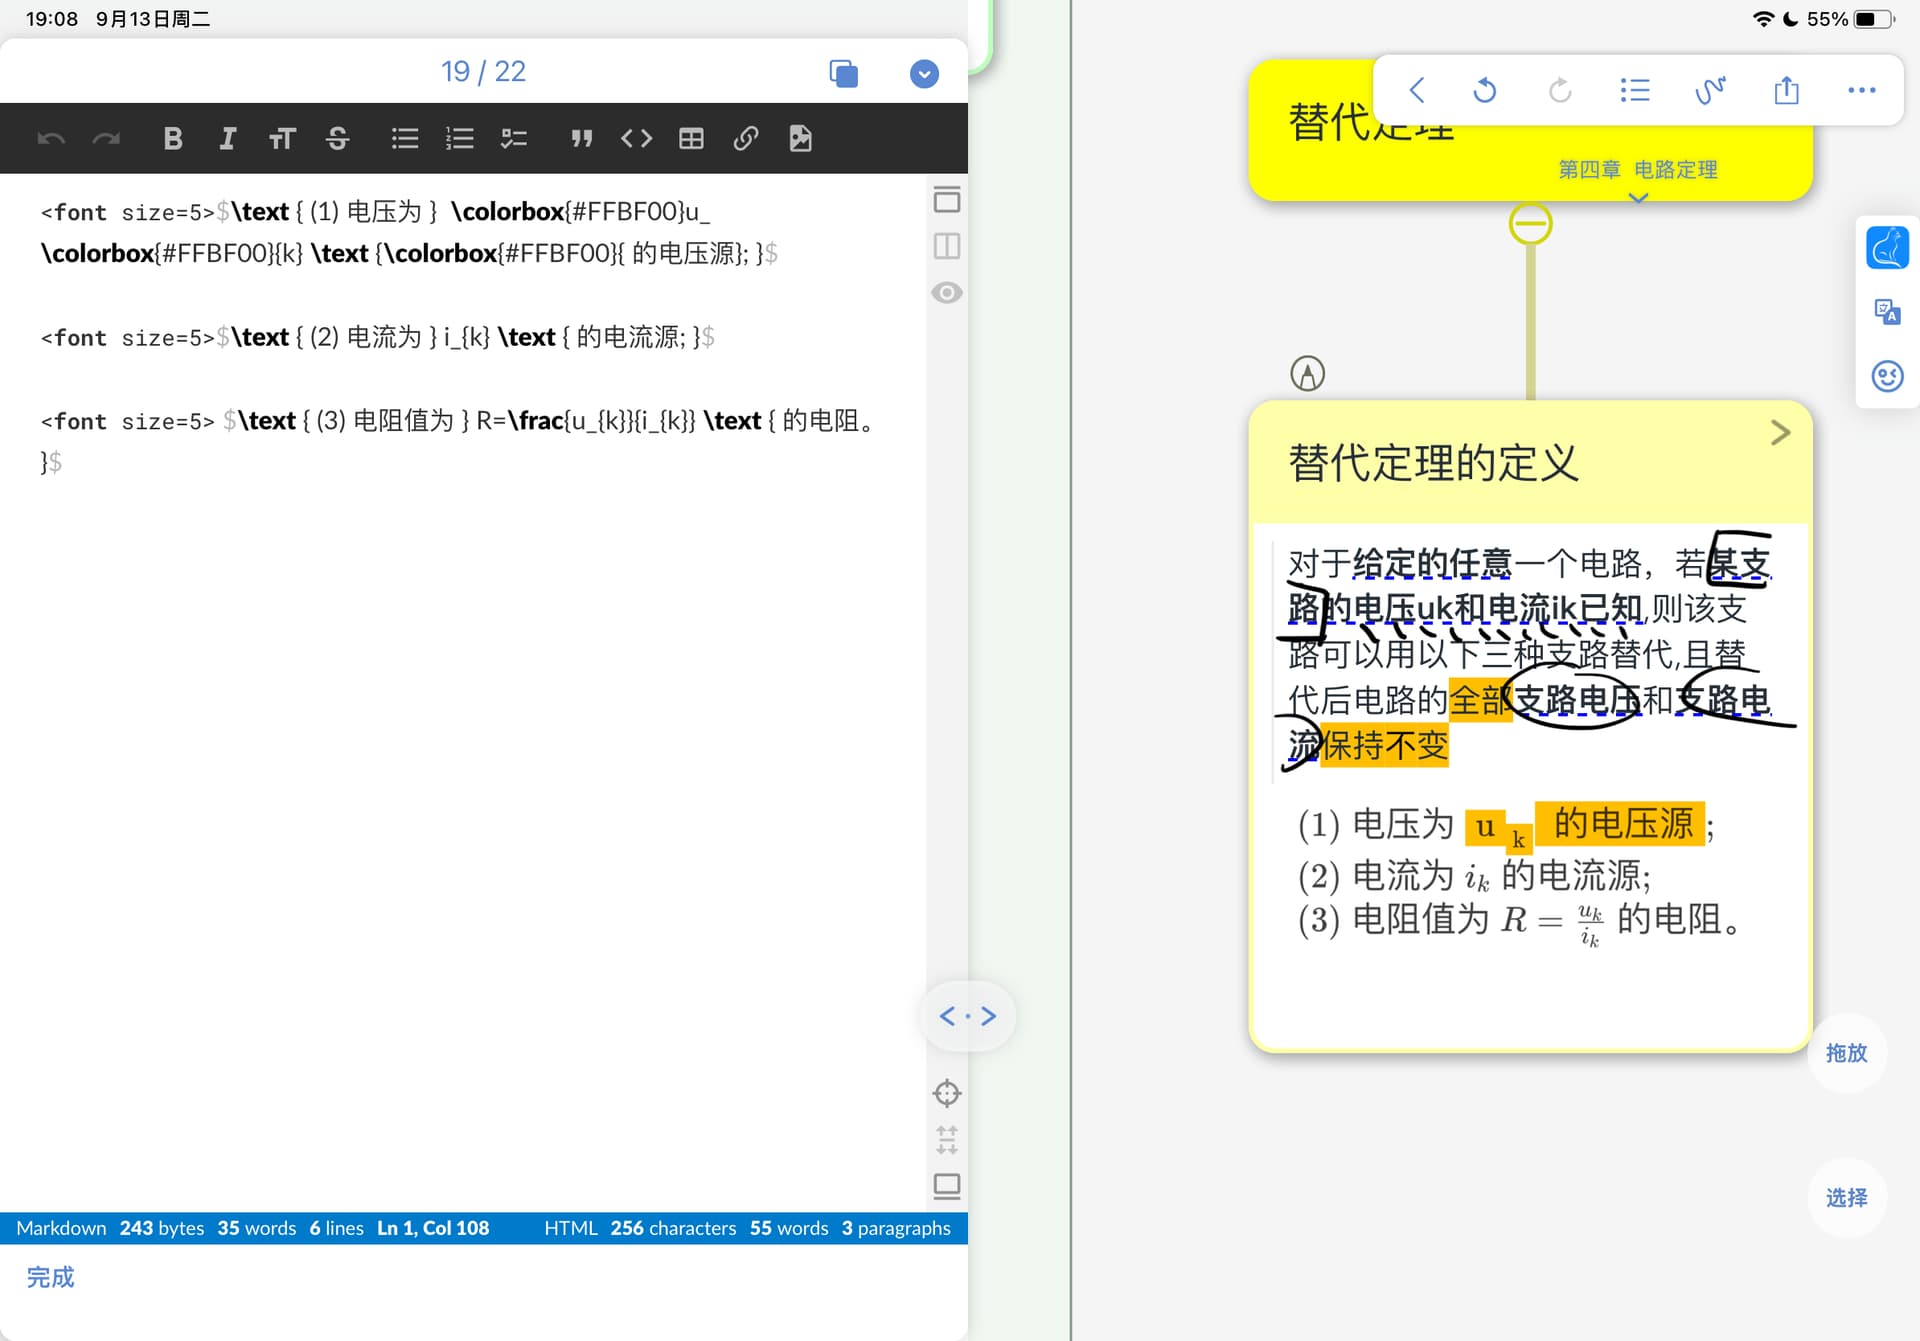Tap the 19:08 clock in status bar
This screenshot has height=1341, width=1920.
(x=52, y=19)
